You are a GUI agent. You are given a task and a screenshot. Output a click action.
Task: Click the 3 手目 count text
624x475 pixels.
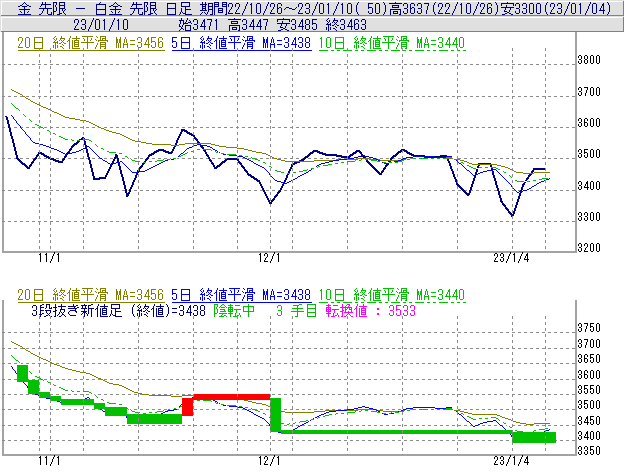[x=296, y=310]
